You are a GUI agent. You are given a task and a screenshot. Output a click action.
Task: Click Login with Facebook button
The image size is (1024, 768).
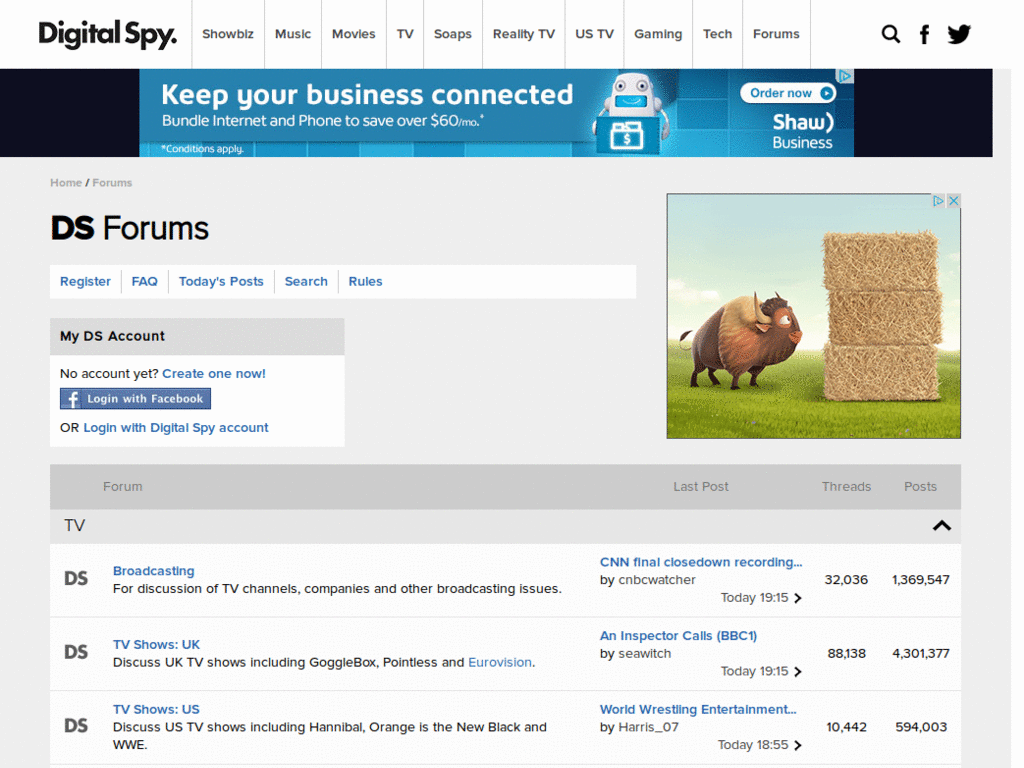135,399
